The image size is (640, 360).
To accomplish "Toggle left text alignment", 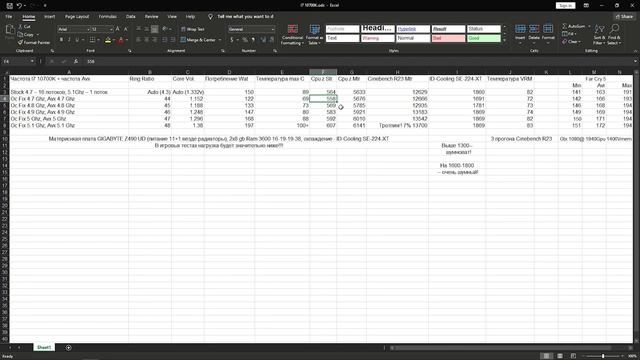I will [138, 40].
